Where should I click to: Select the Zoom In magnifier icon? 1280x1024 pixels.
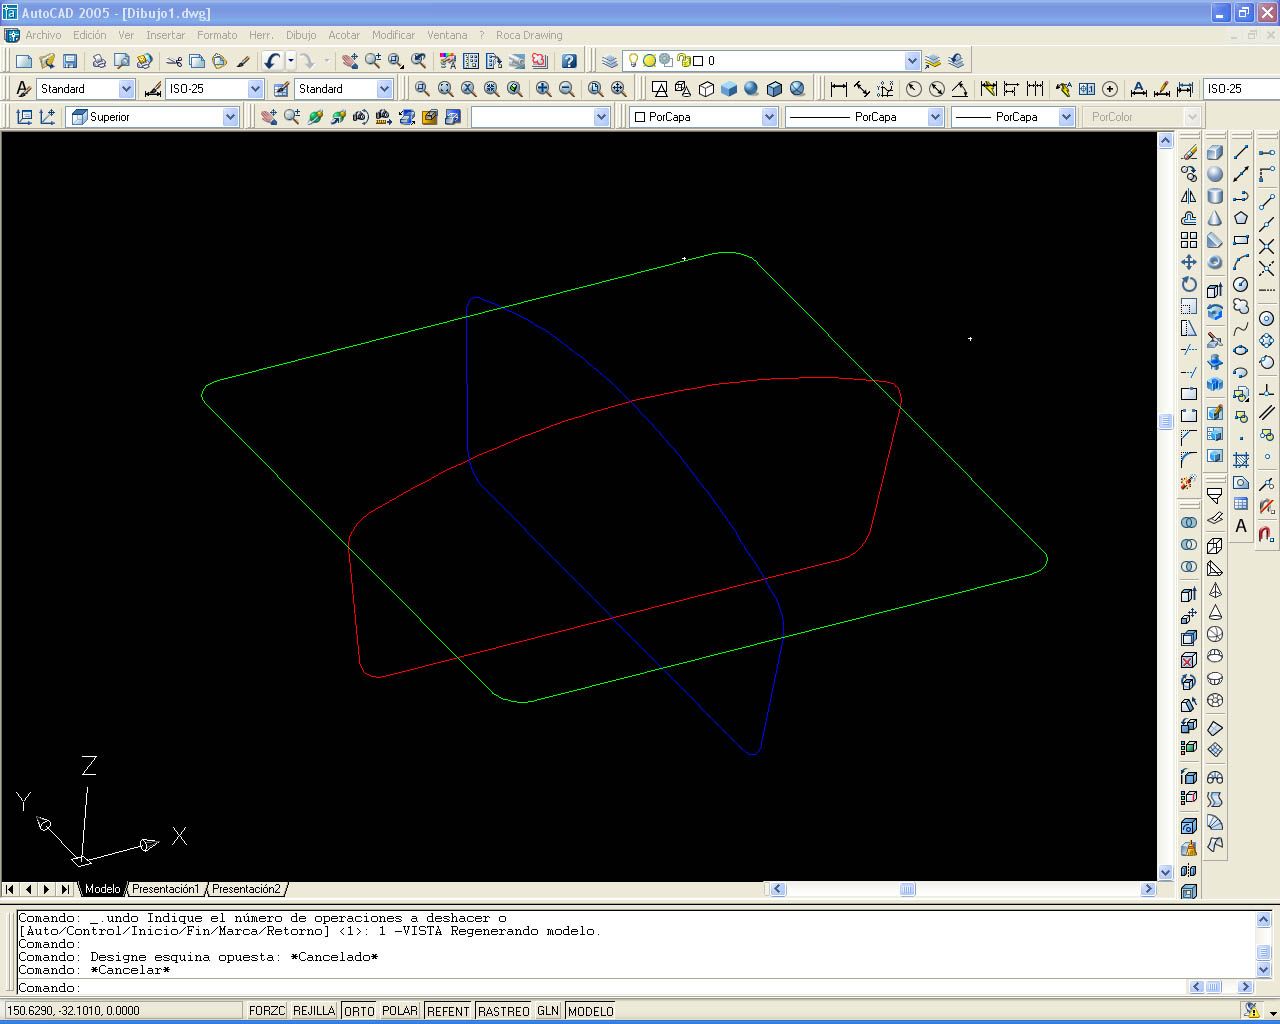[543, 89]
